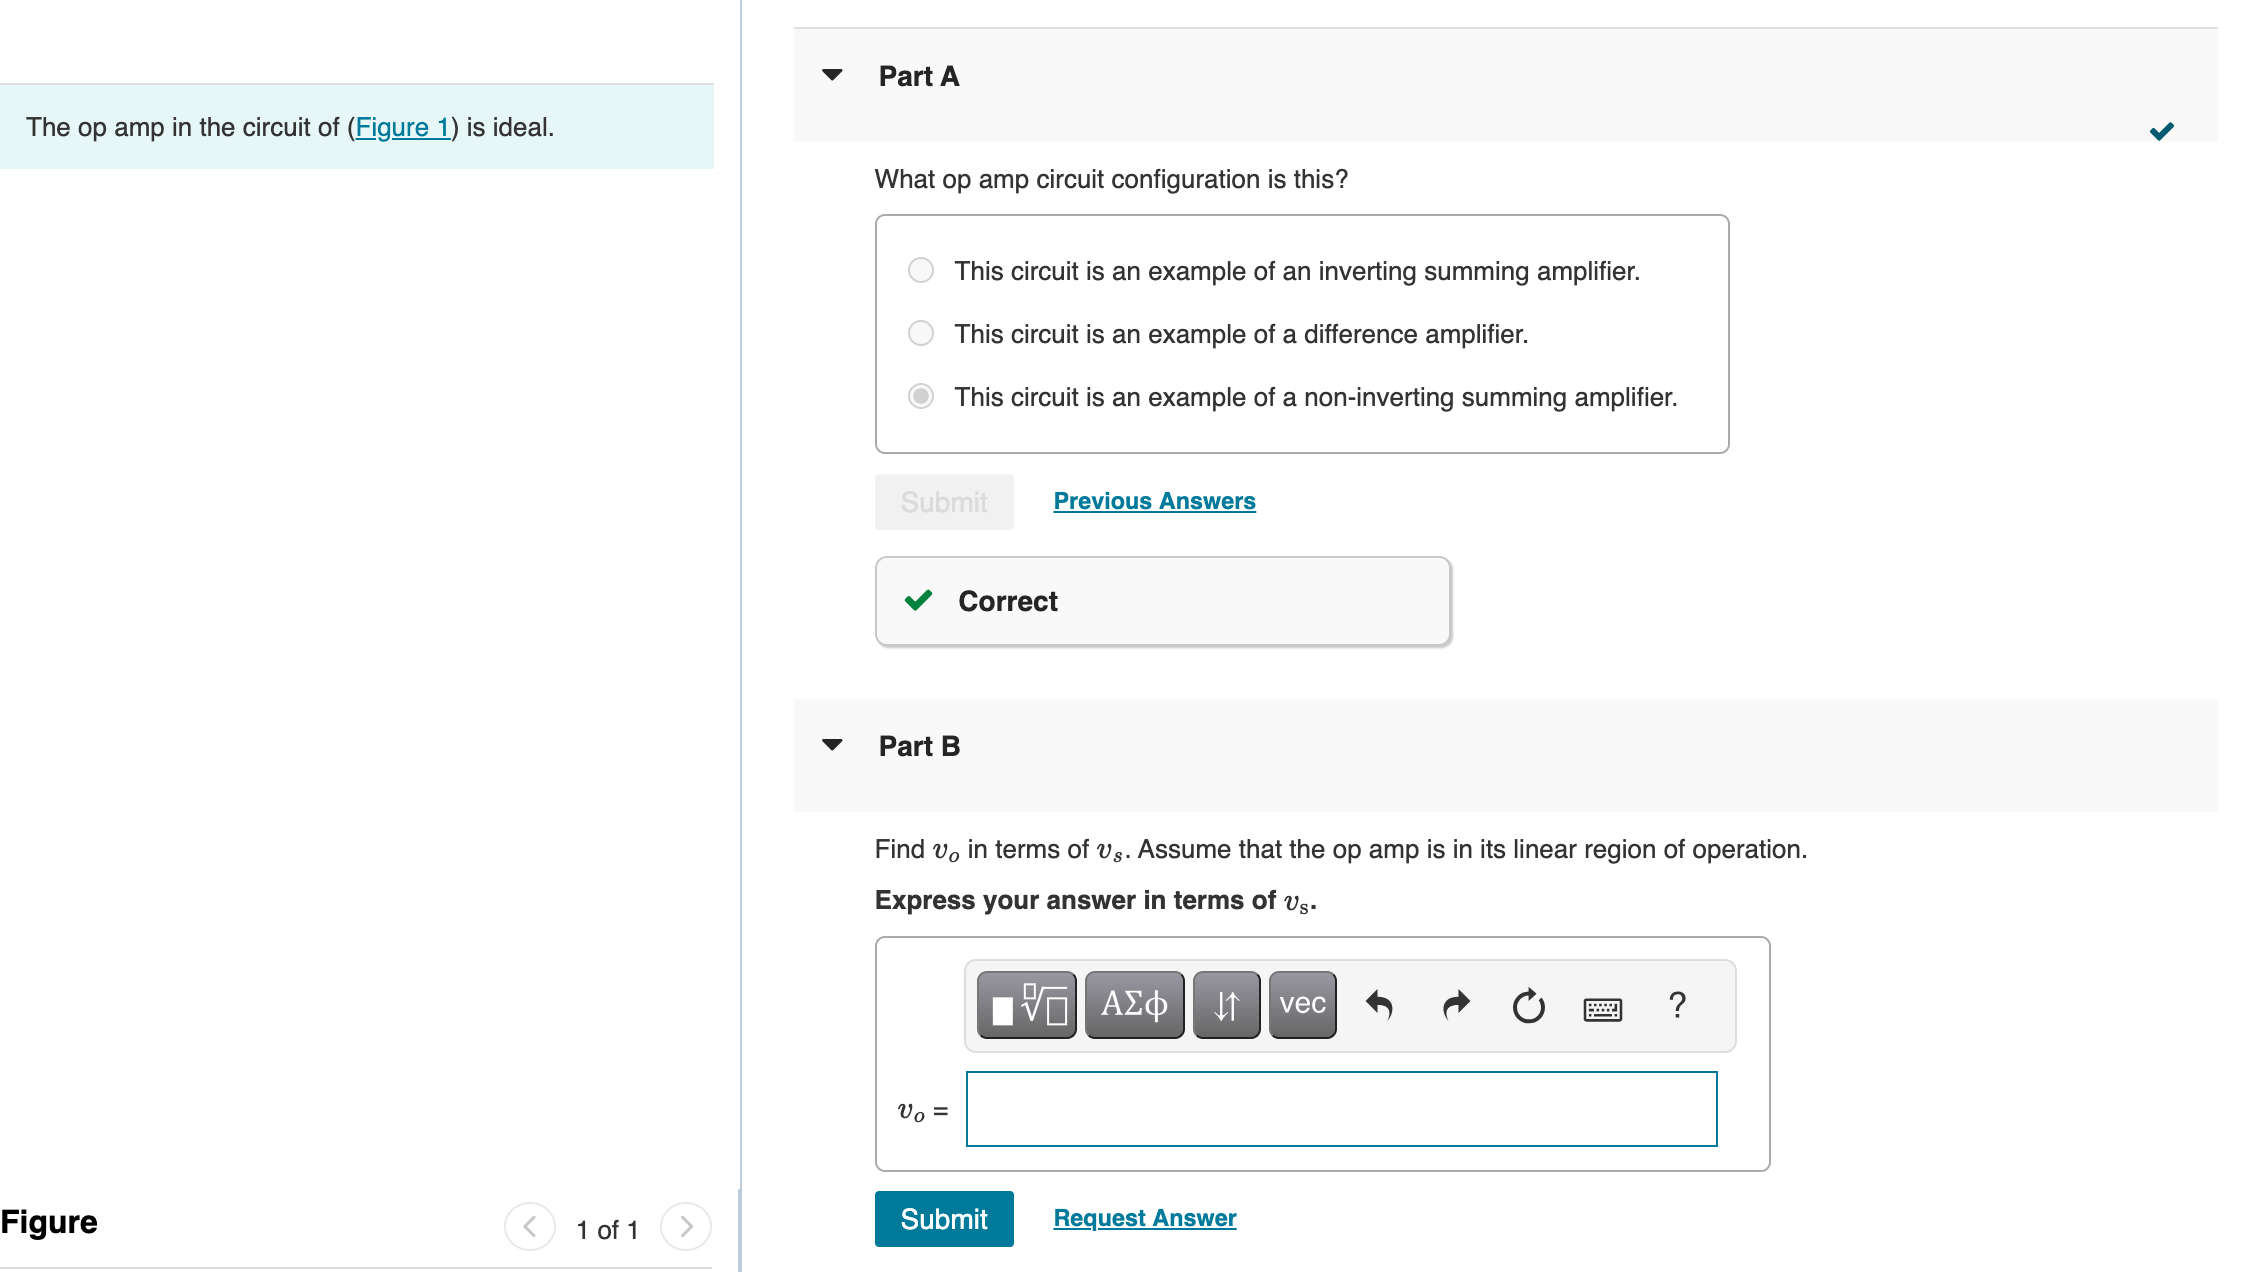
Task: Click the vec vector button
Action: [x=1302, y=1005]
